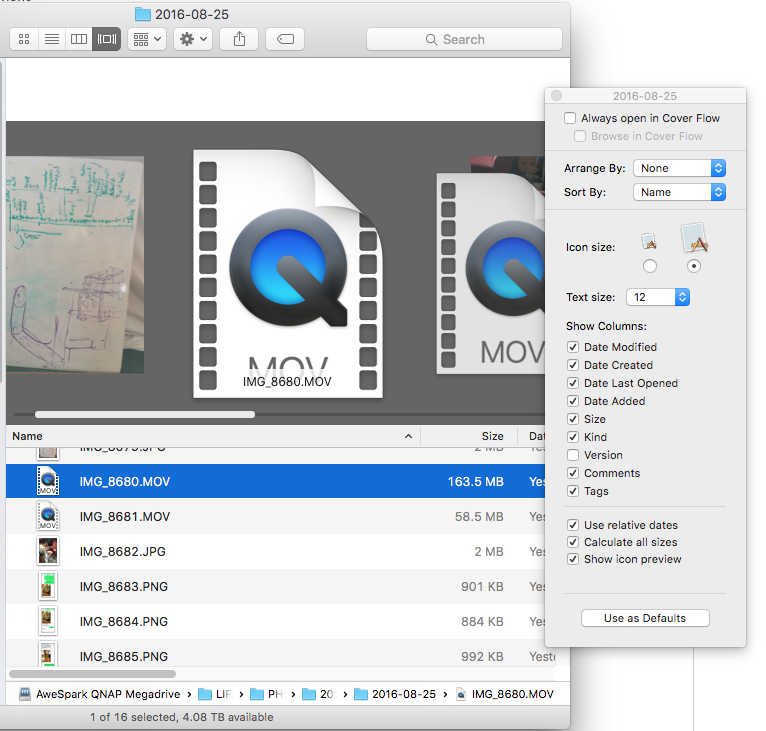Switch to list view in the toolbar
The width and height of the screenshot is (766, 731).
coord(51,39)
